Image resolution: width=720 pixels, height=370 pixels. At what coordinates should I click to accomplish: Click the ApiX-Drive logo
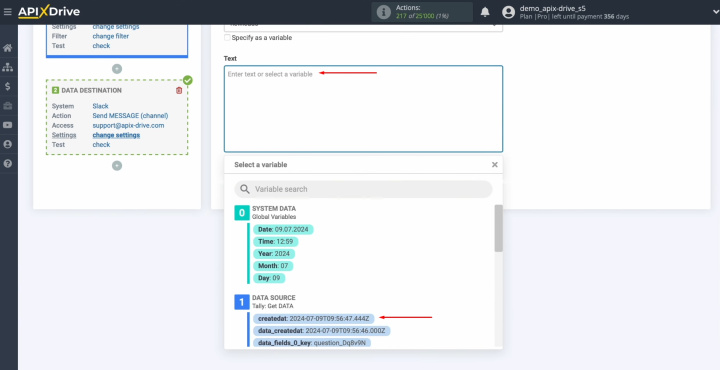pyautogui.click(x=49, y=12)
